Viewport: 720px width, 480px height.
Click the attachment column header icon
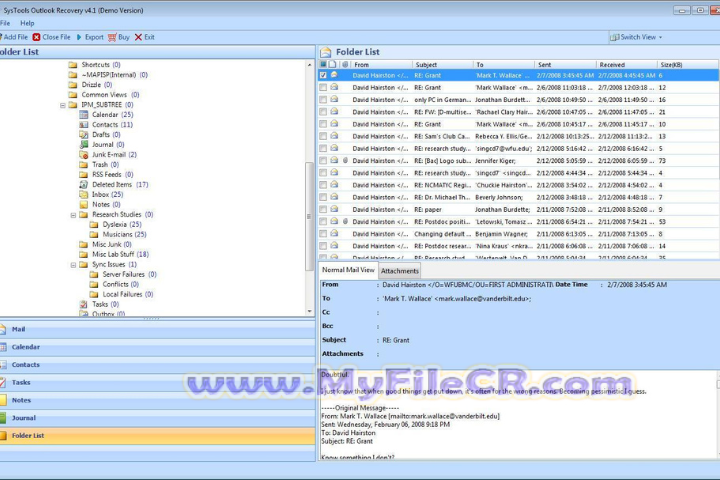(x=345, y=65)
